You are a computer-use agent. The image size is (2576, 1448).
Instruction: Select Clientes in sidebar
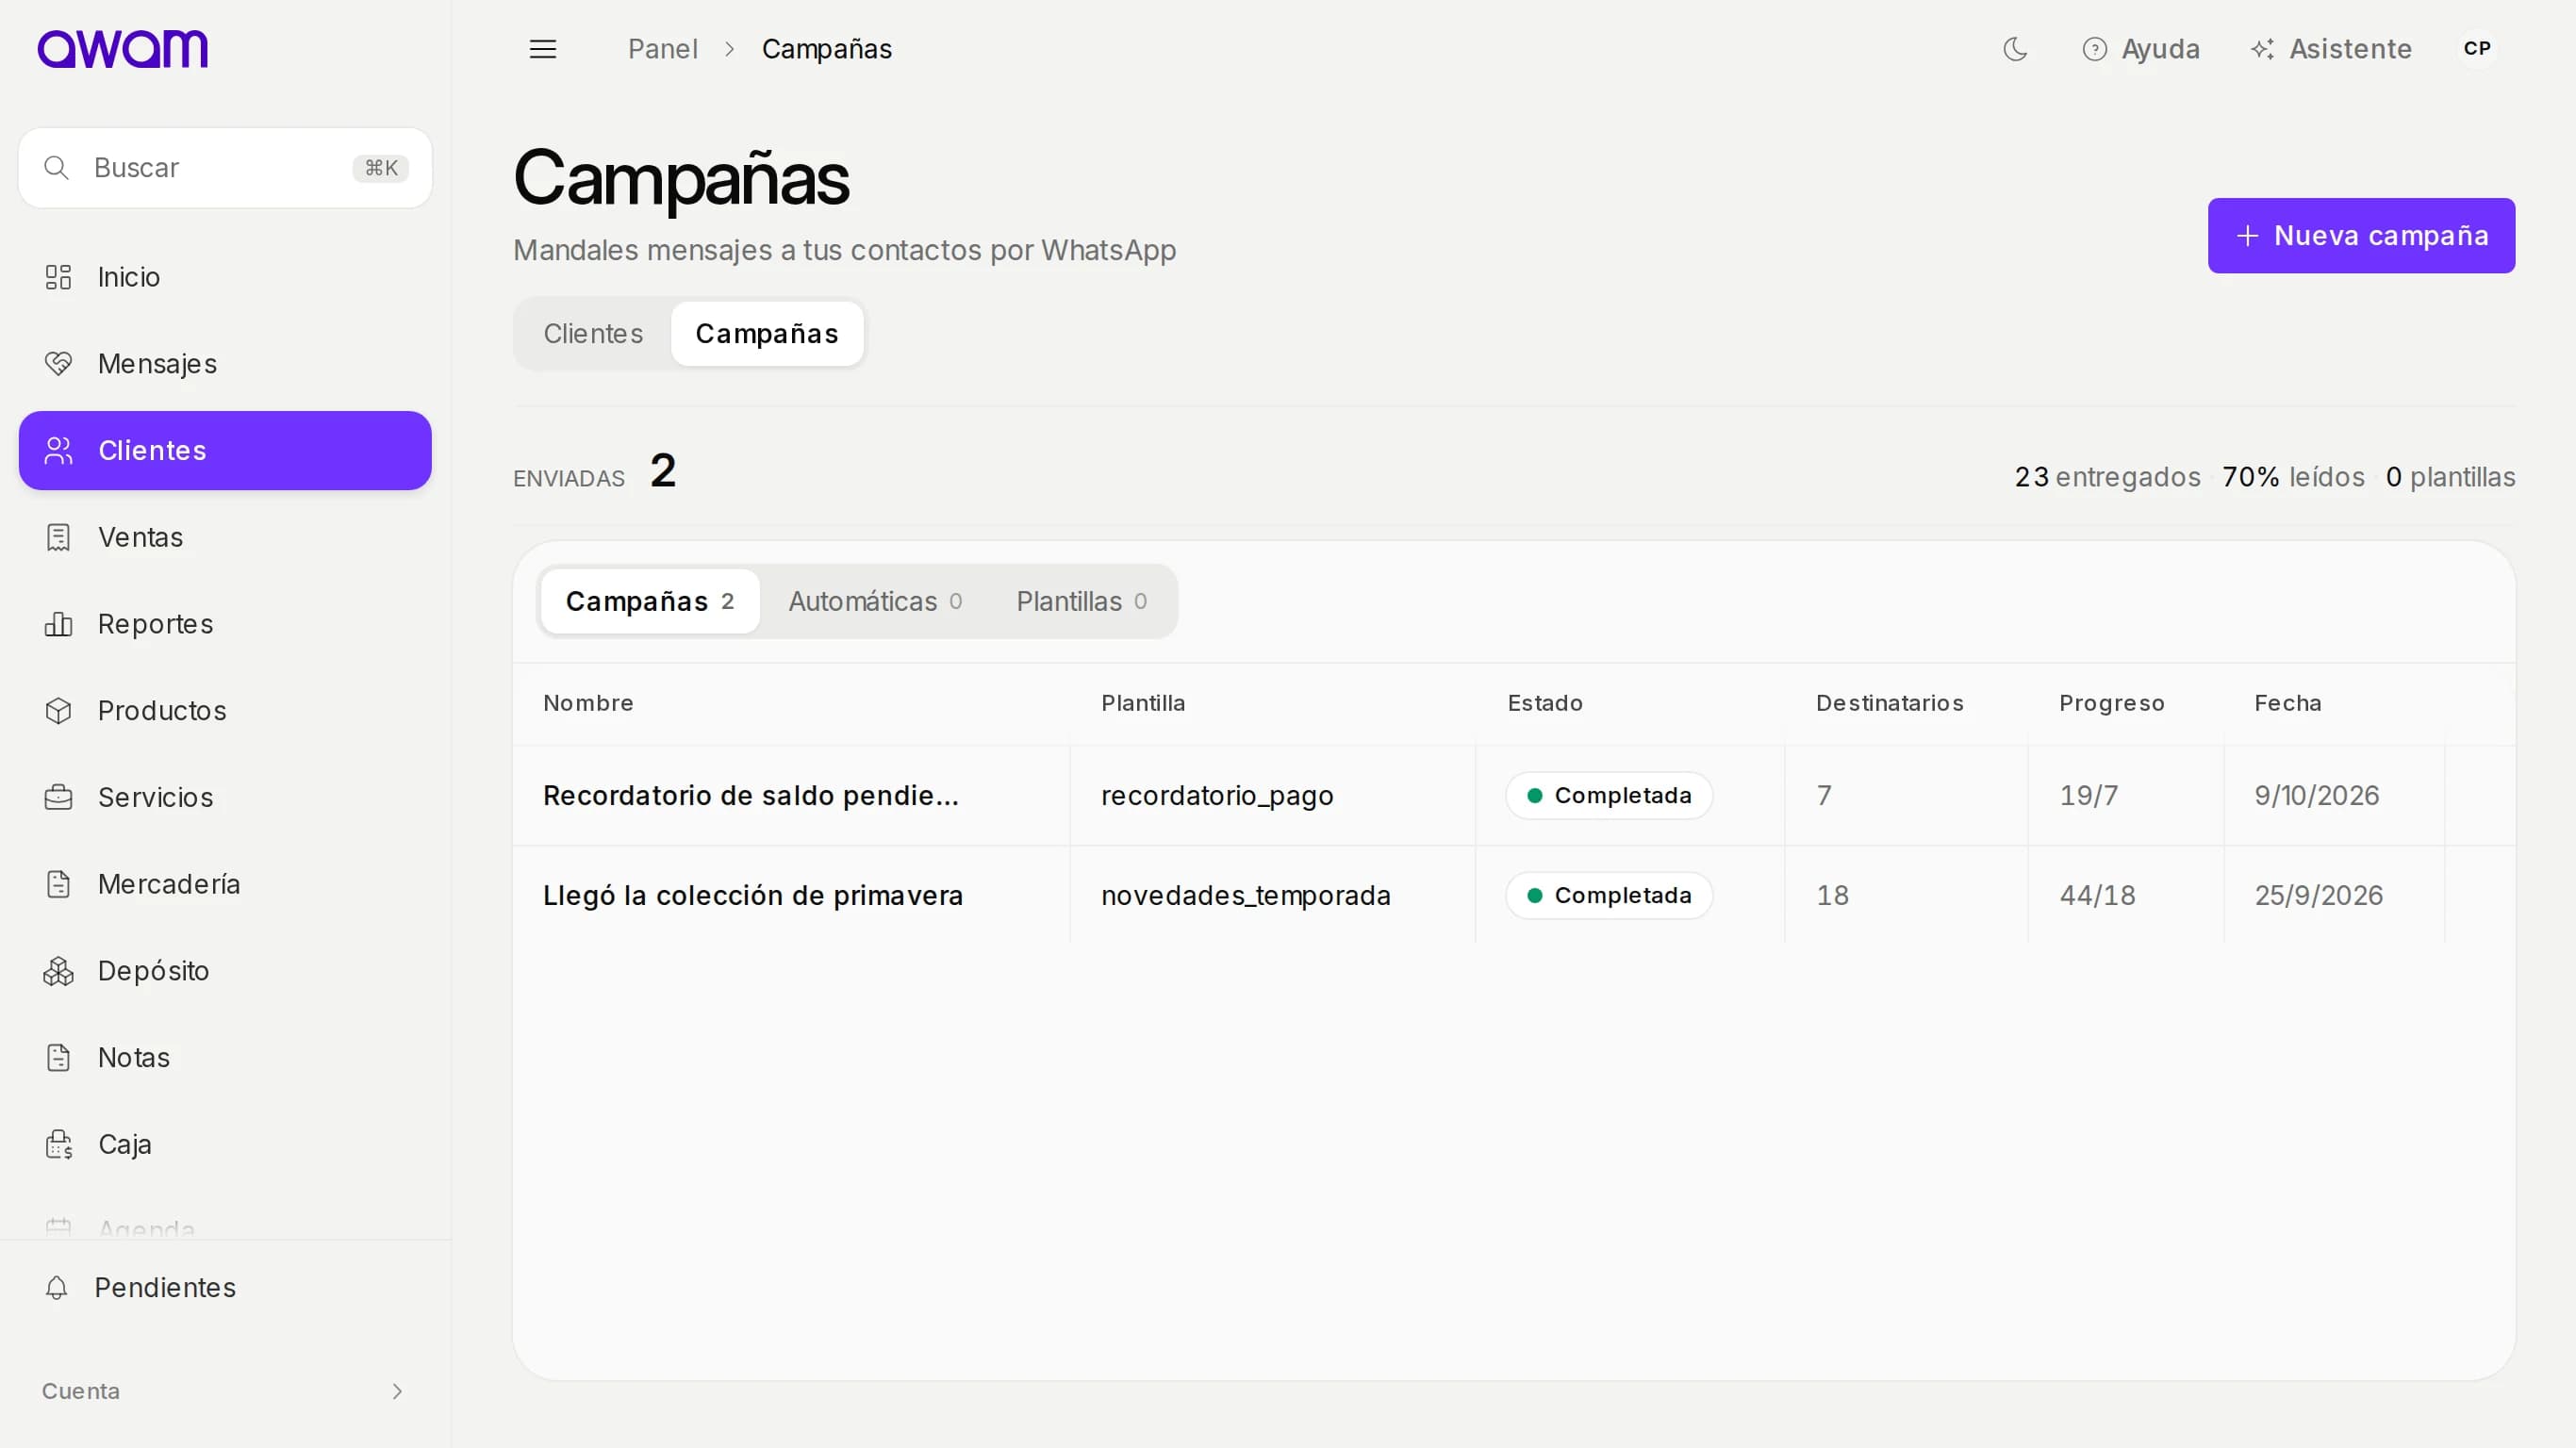pos(225,451)
